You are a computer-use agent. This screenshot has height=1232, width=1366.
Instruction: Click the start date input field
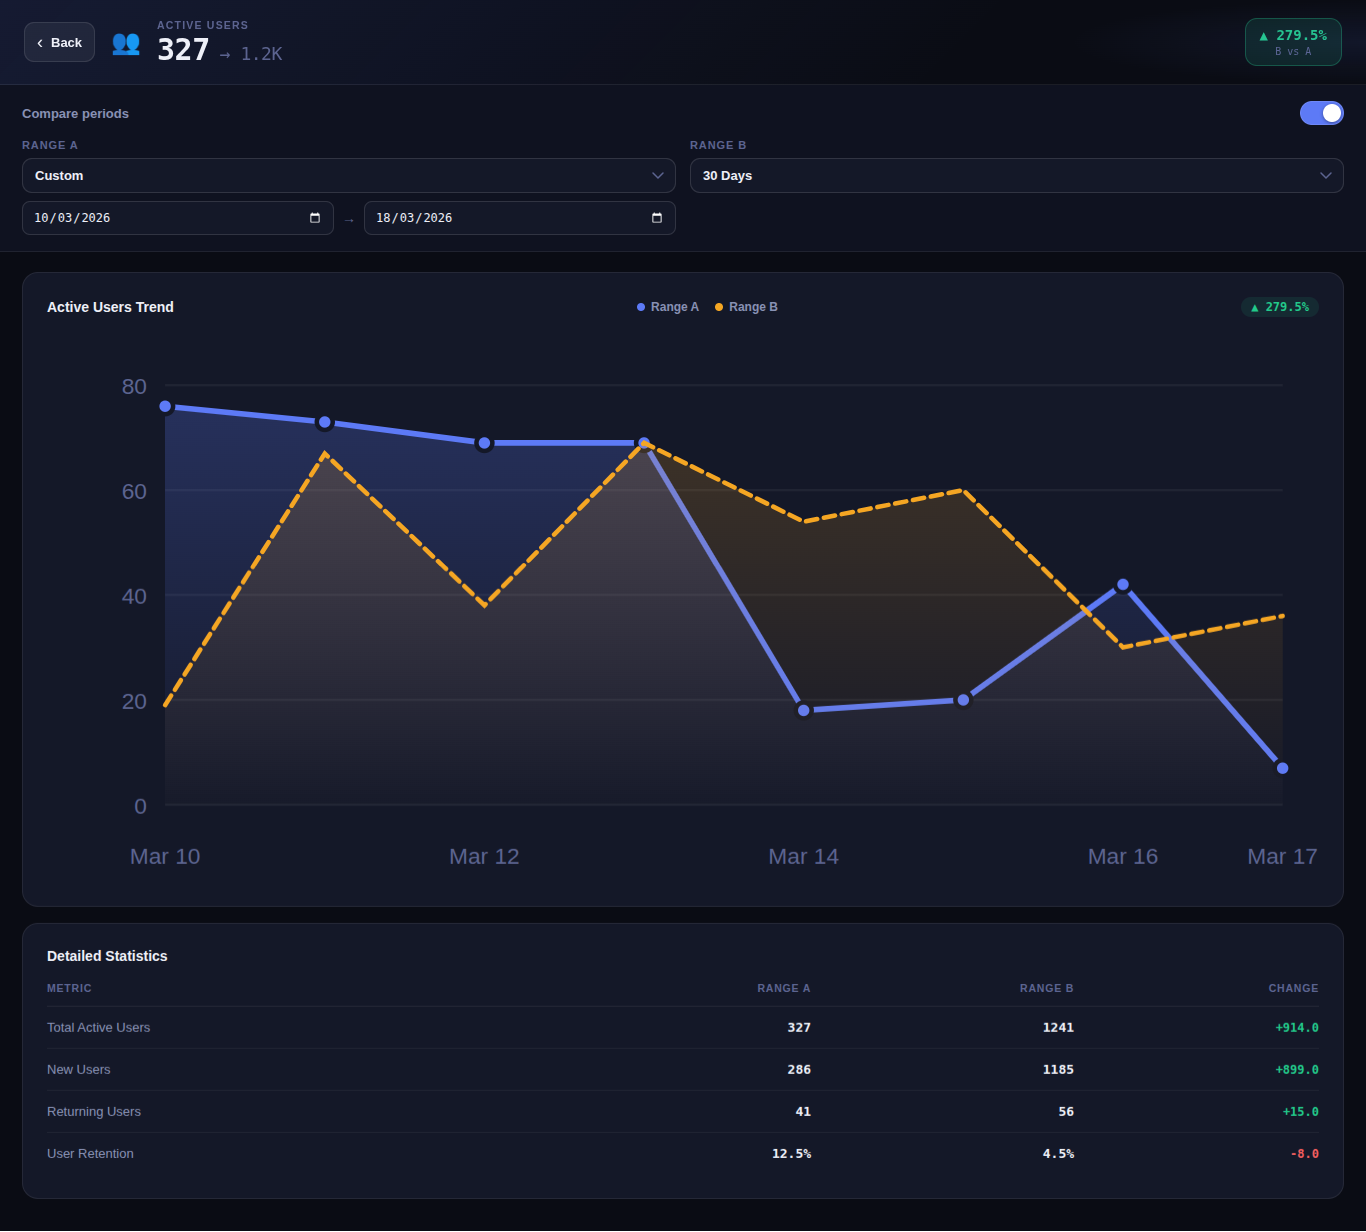coord(150,218)
